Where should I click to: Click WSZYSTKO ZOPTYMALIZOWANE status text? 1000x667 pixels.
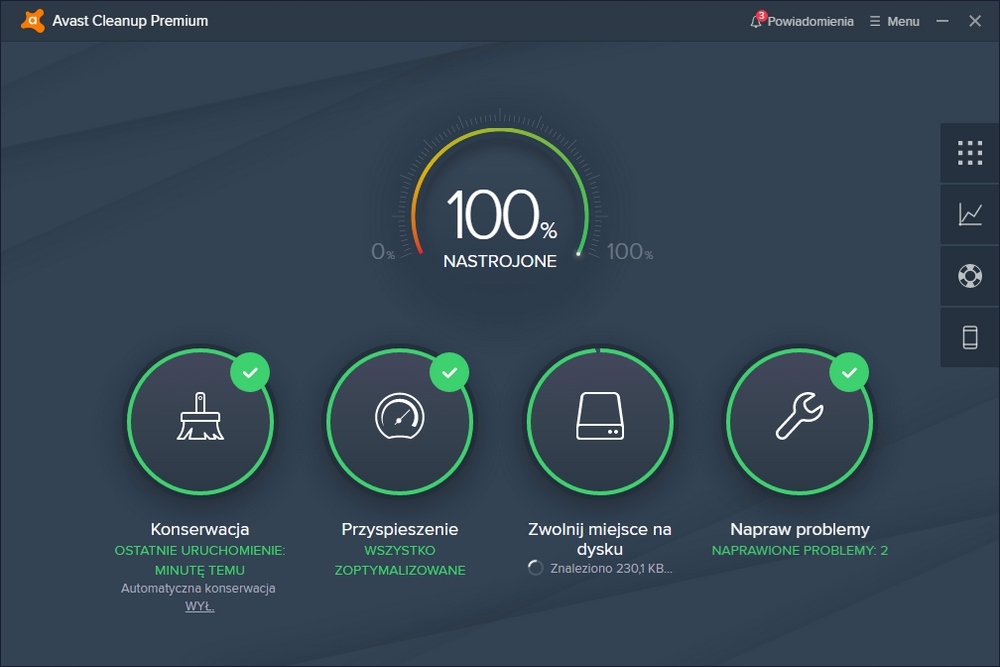point(400,560)
